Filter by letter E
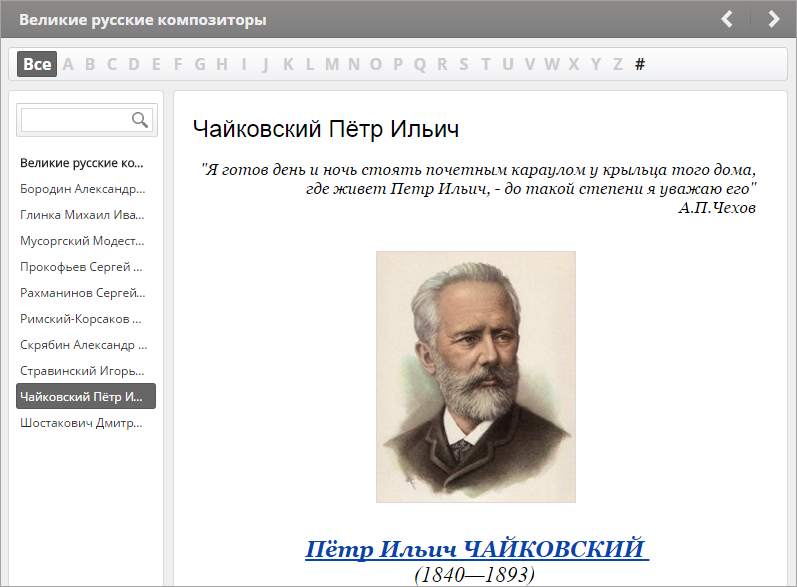The width and height of the screenshot is (797, 587). point(156,64)
